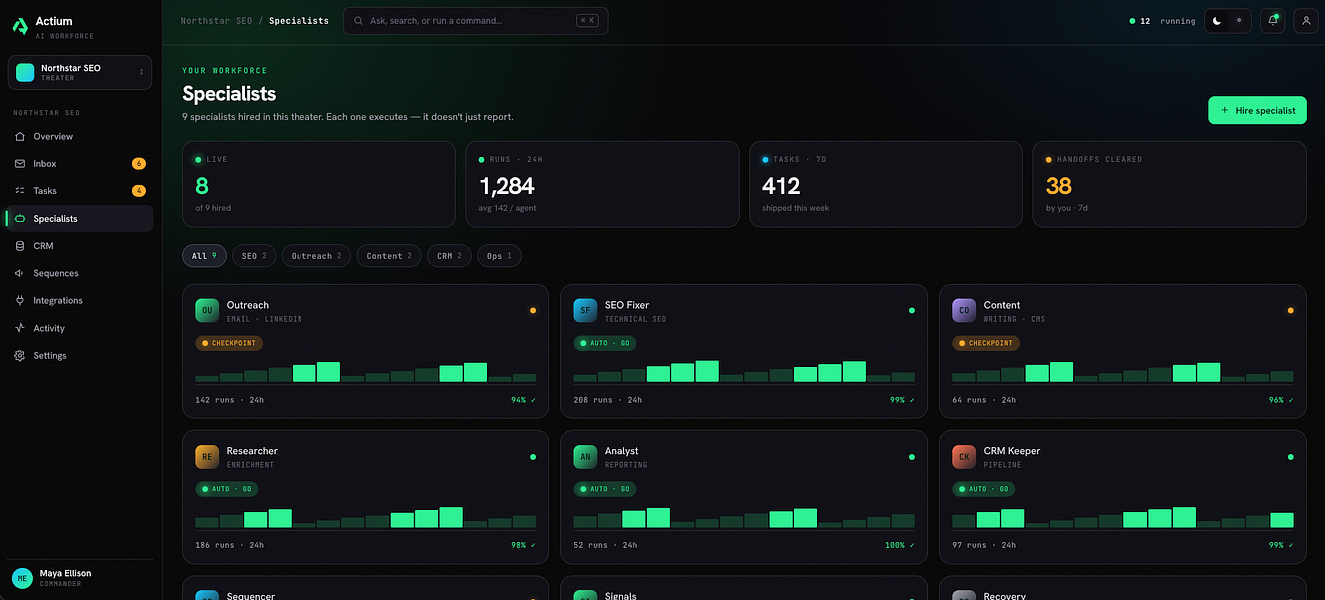The image size is (1325, 600).
Task: Click the 1,284 runs stat value
Action: pos(507,186)
